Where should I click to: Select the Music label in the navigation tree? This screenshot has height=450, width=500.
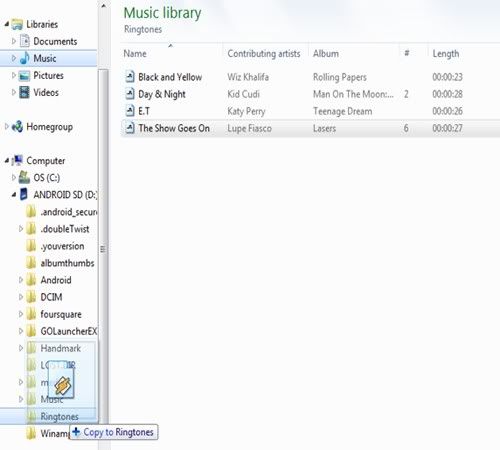click(x=45, y=58)
